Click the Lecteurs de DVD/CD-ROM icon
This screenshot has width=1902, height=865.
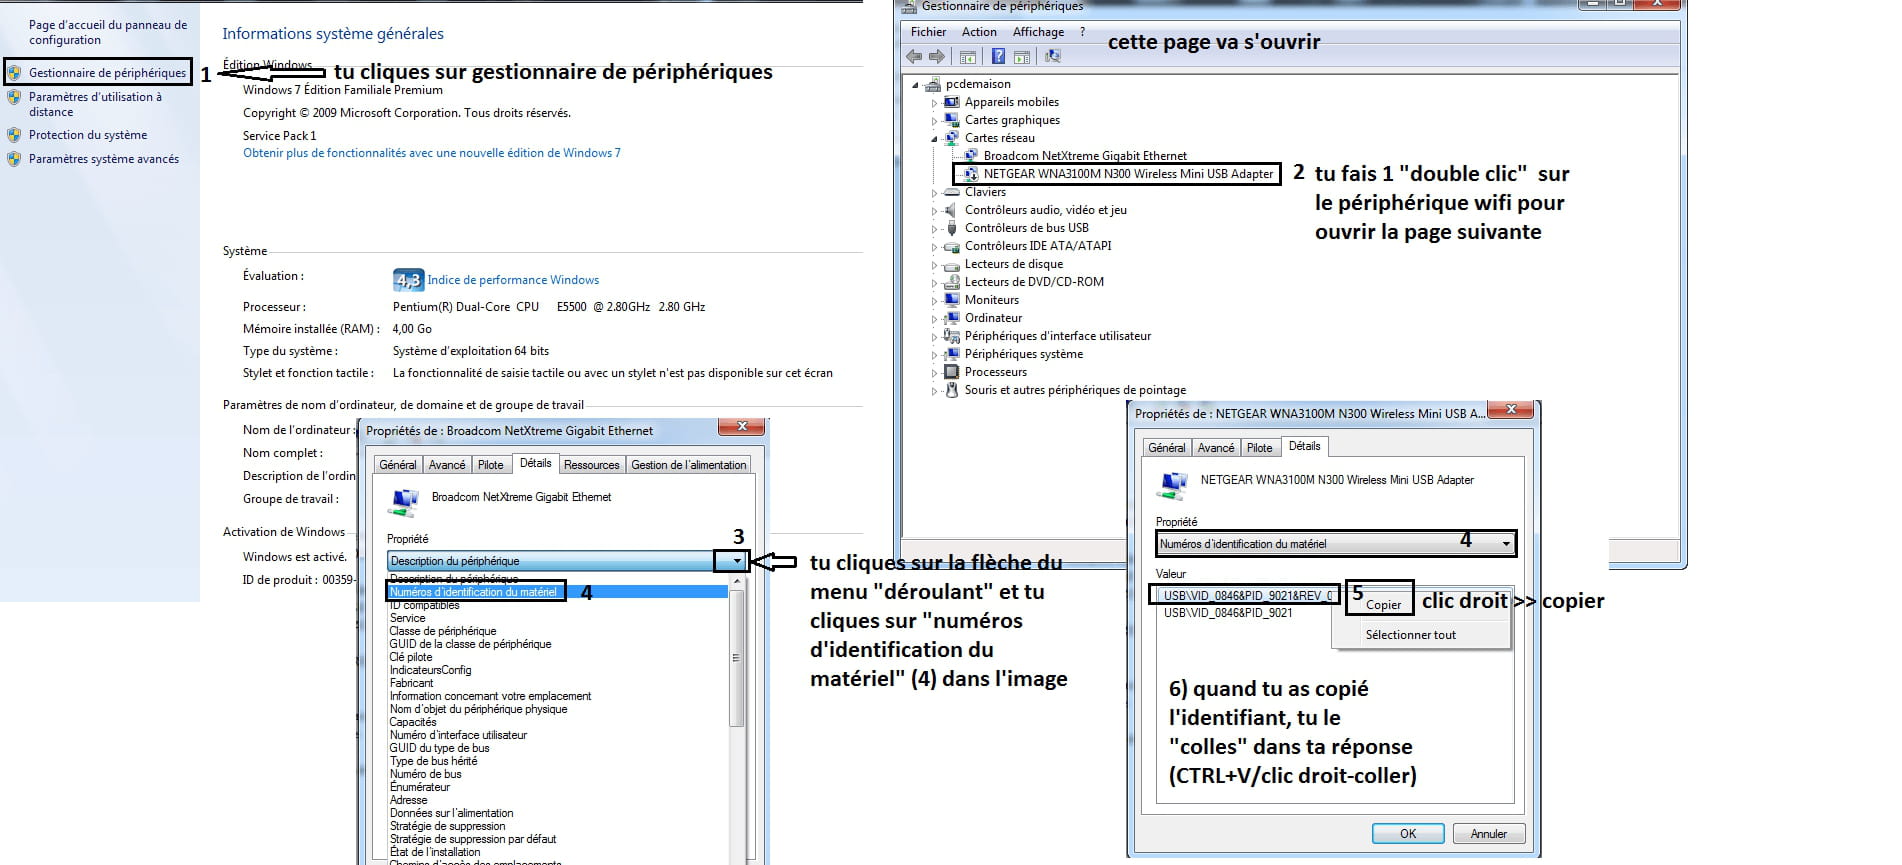tap(952, 282)
